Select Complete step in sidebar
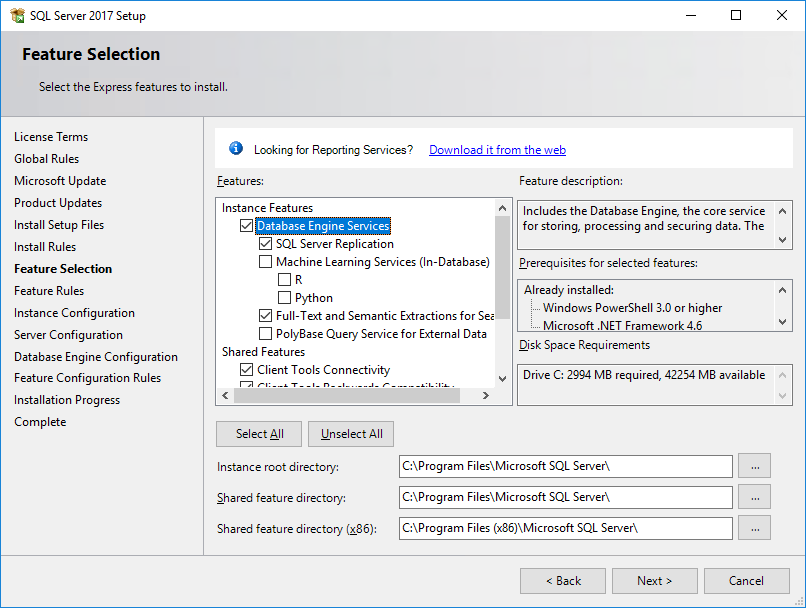 tap(40, 422)
